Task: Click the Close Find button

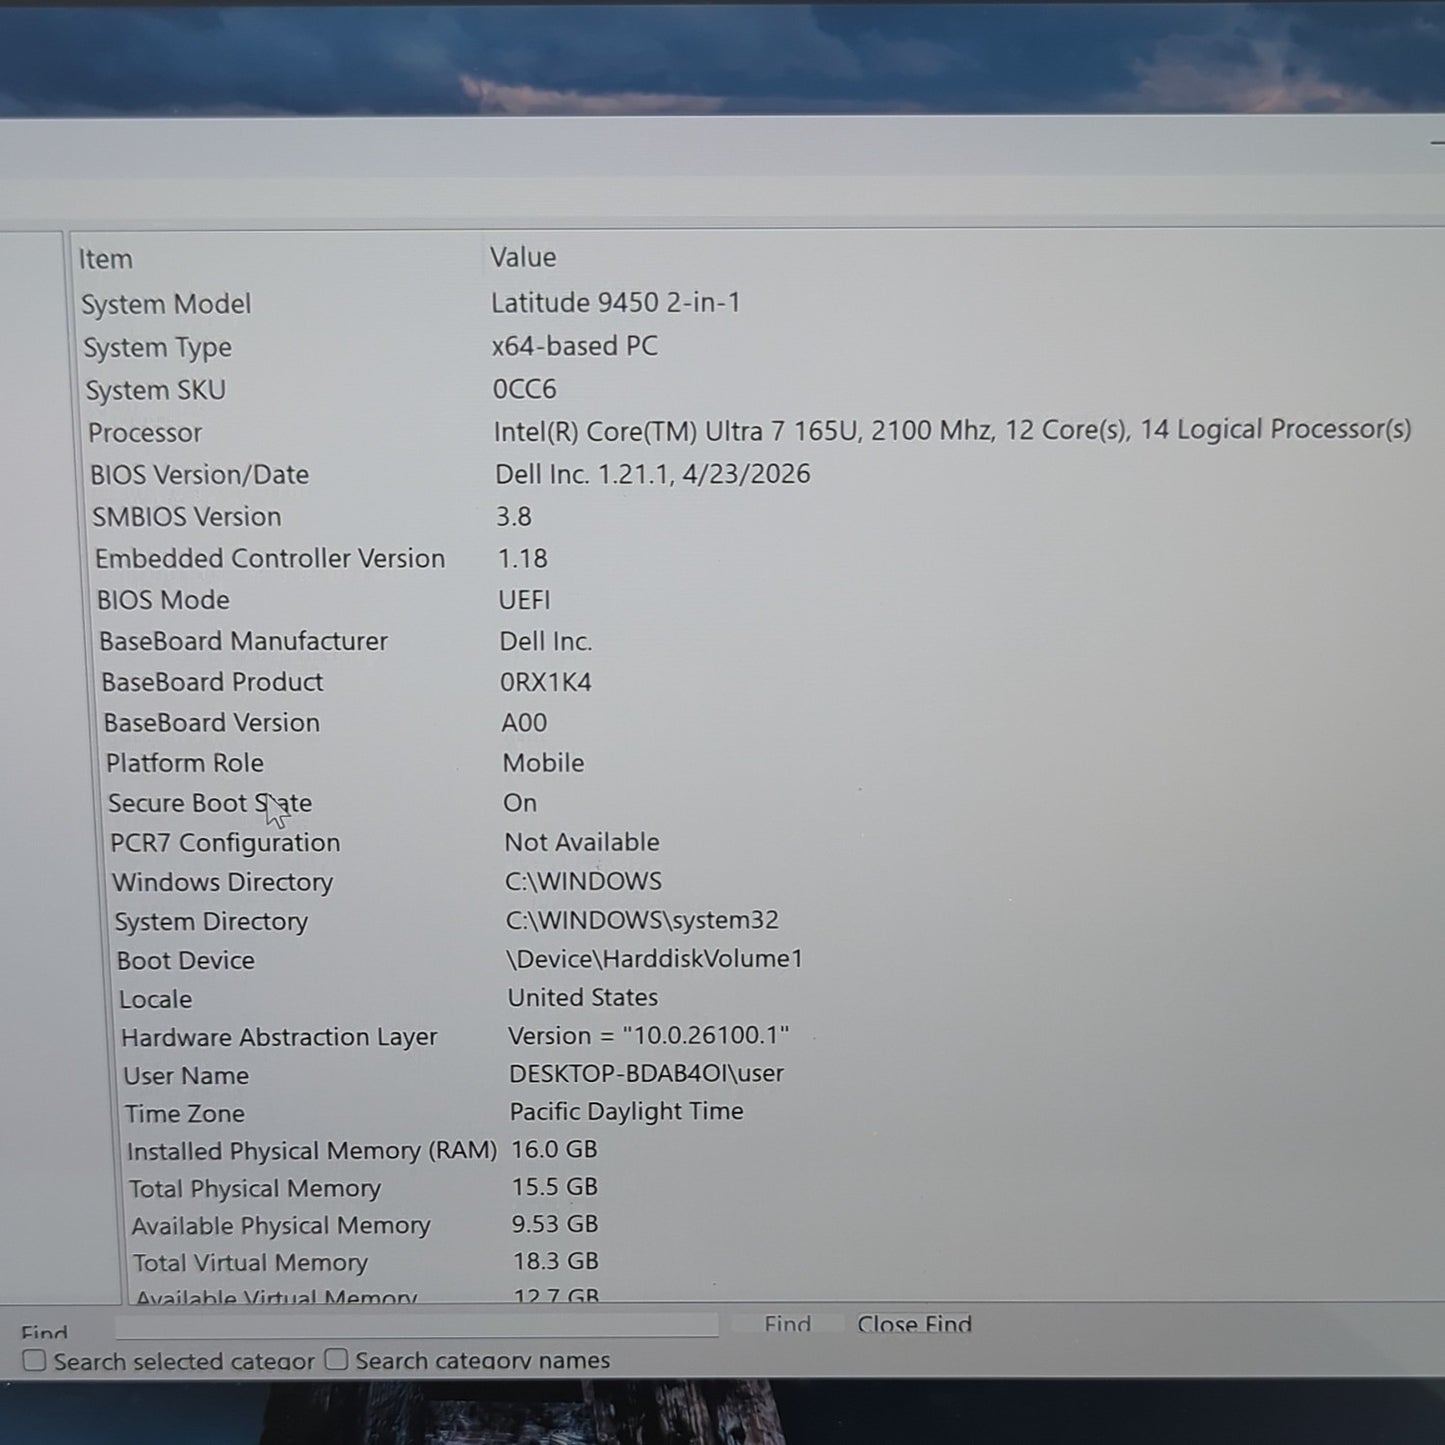Action: [914, 1324]
